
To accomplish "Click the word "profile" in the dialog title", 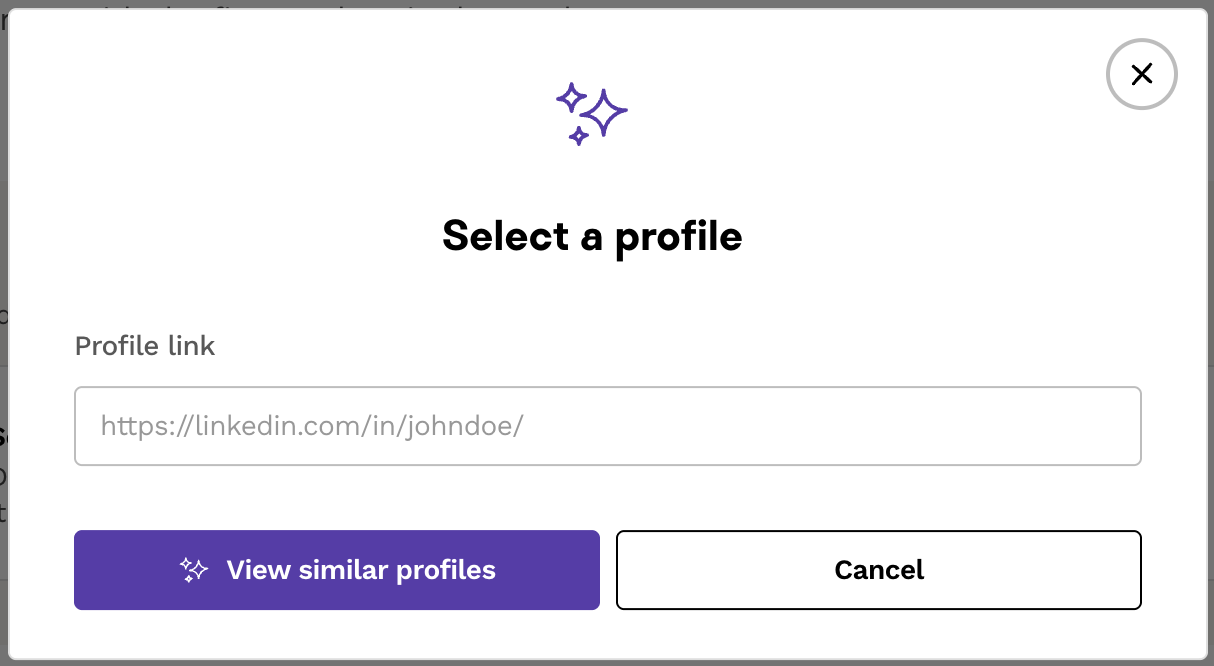I will [x=678, y=237].
